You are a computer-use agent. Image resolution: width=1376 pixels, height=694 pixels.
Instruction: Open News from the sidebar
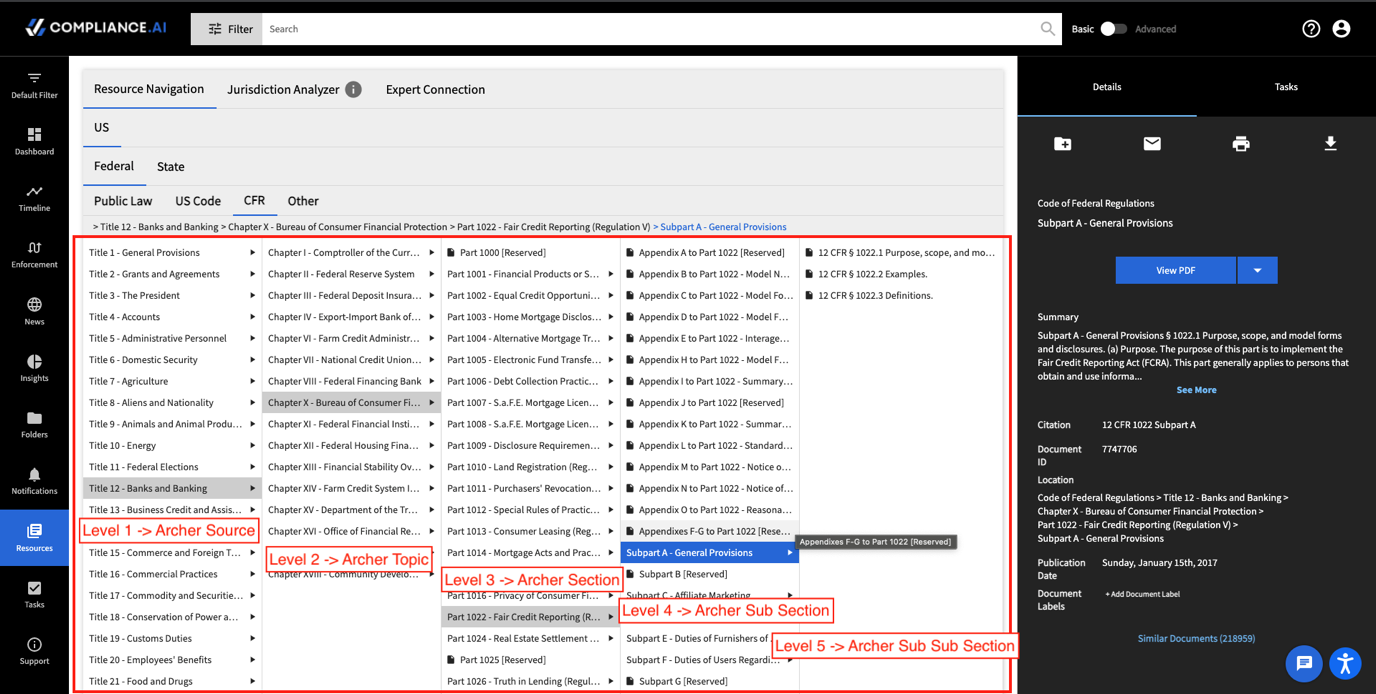pos(34,311)
